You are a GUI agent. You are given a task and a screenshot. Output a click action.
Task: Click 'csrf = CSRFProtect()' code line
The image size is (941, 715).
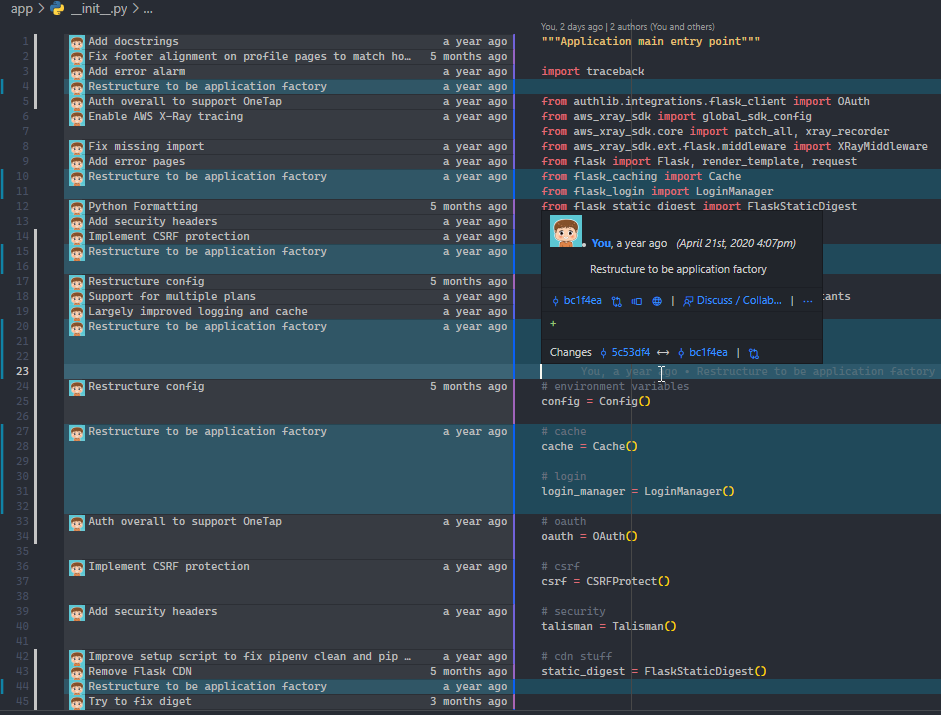[606, 582]
